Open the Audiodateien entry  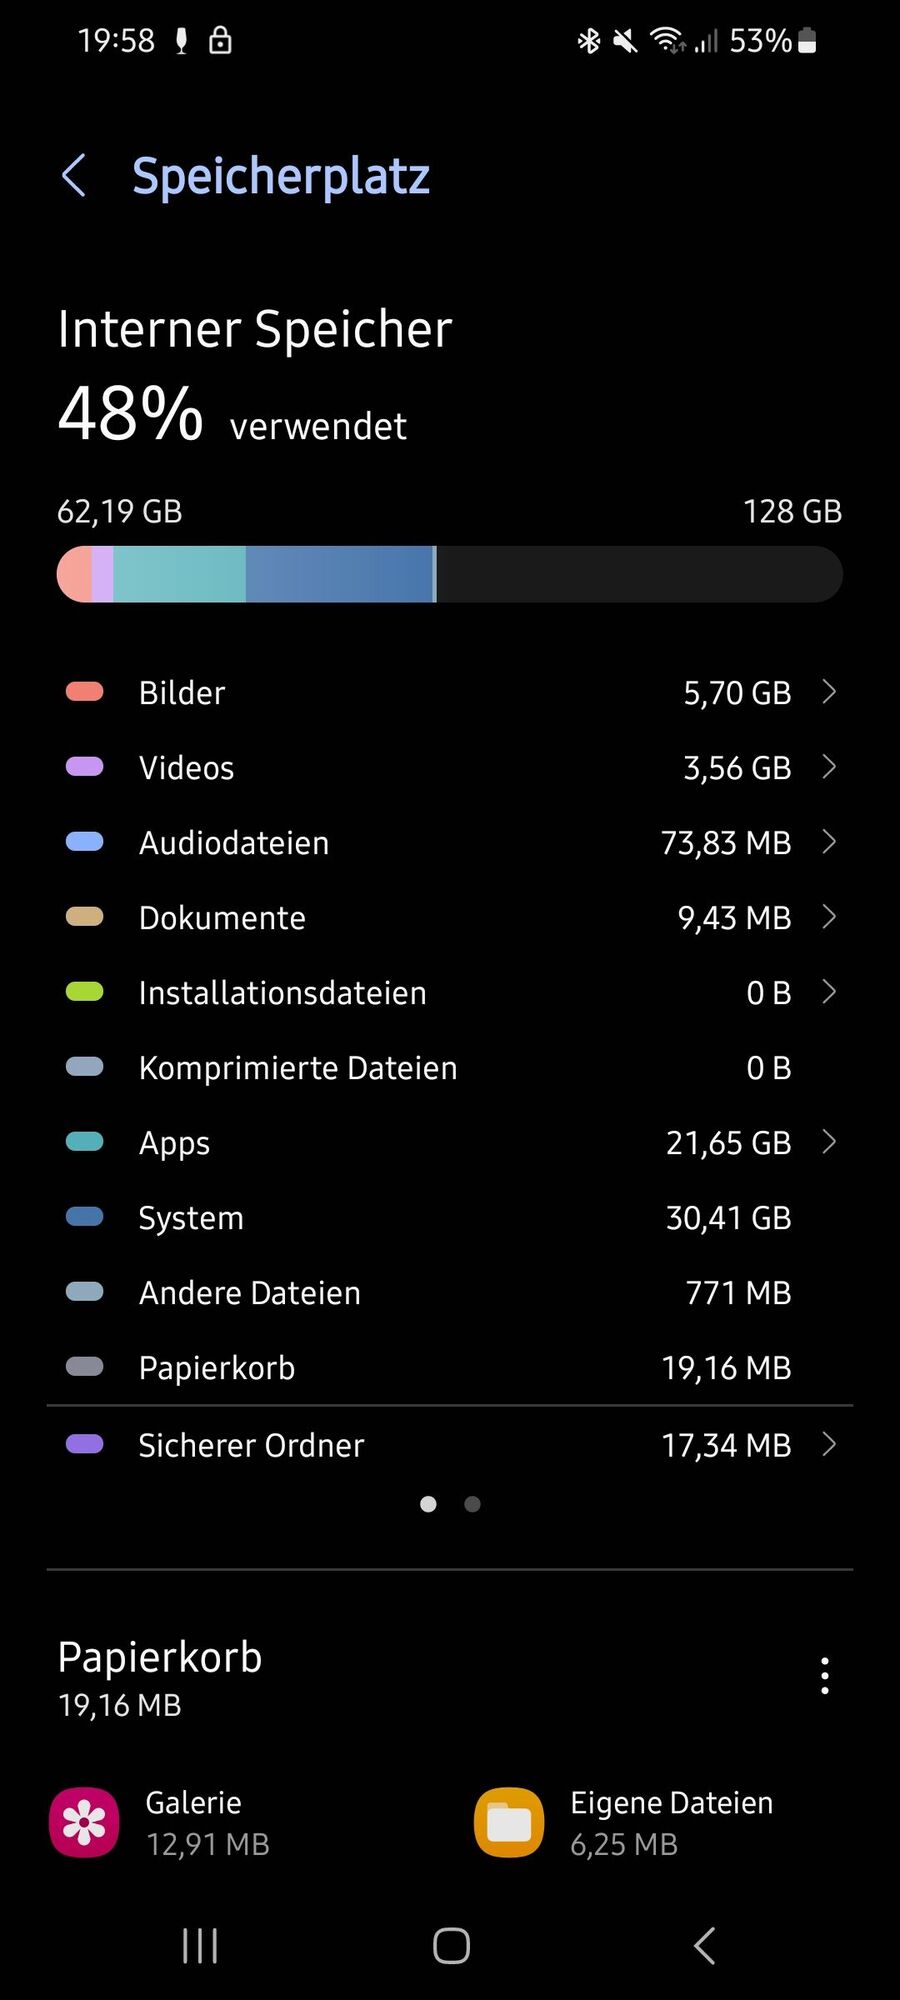click(450, 842)
